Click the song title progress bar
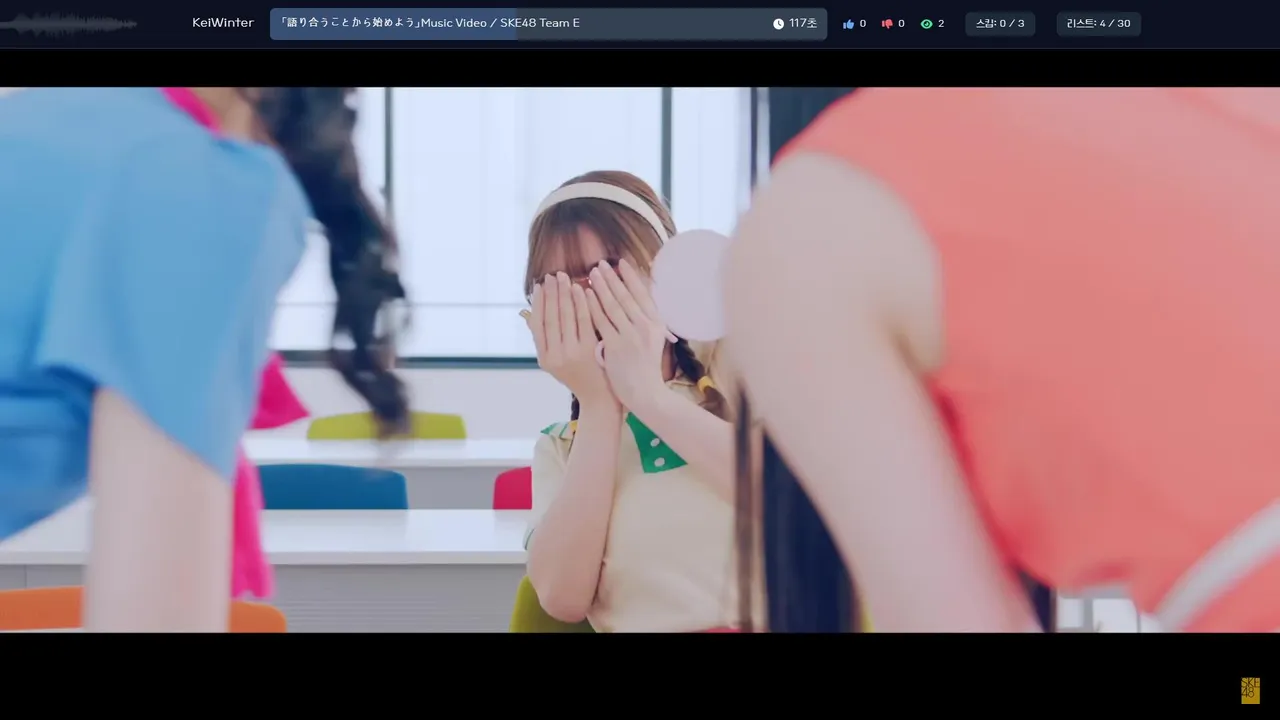 tap(548, 24)
